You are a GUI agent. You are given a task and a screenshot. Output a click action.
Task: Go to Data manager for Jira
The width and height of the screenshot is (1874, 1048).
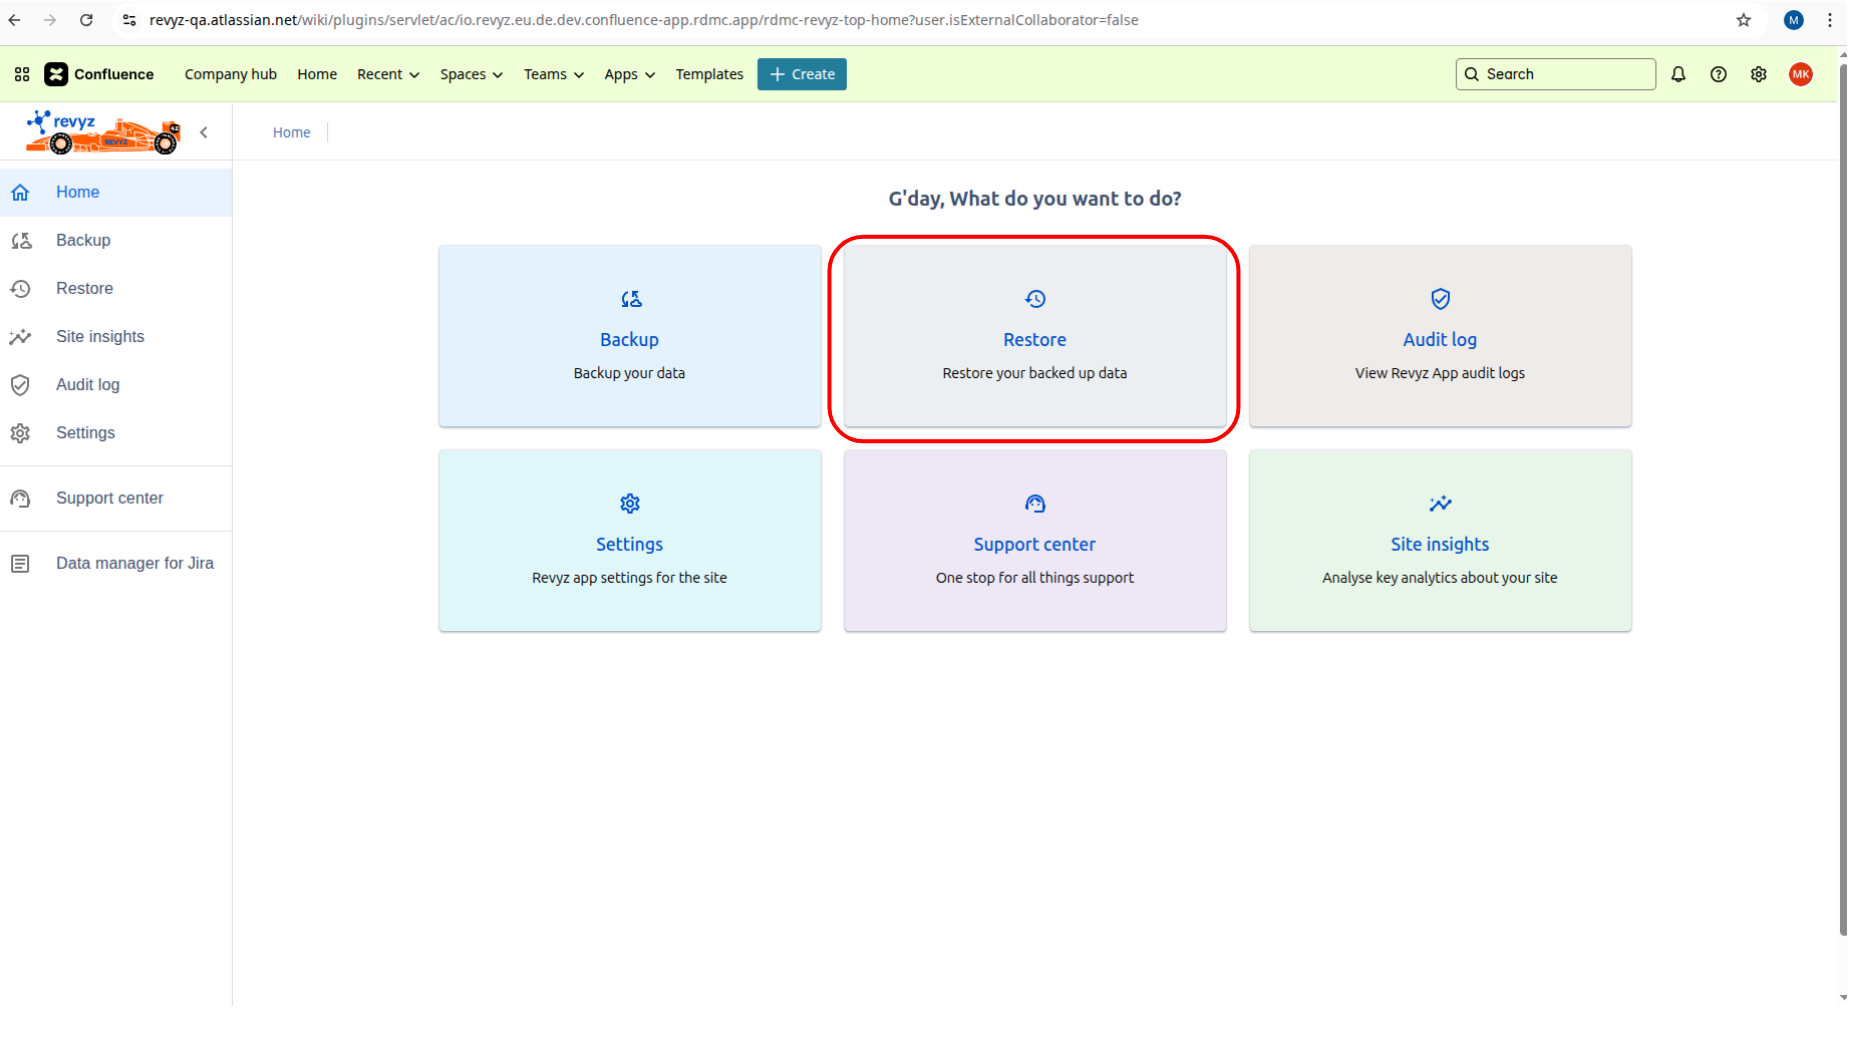(x=134, y=563)
